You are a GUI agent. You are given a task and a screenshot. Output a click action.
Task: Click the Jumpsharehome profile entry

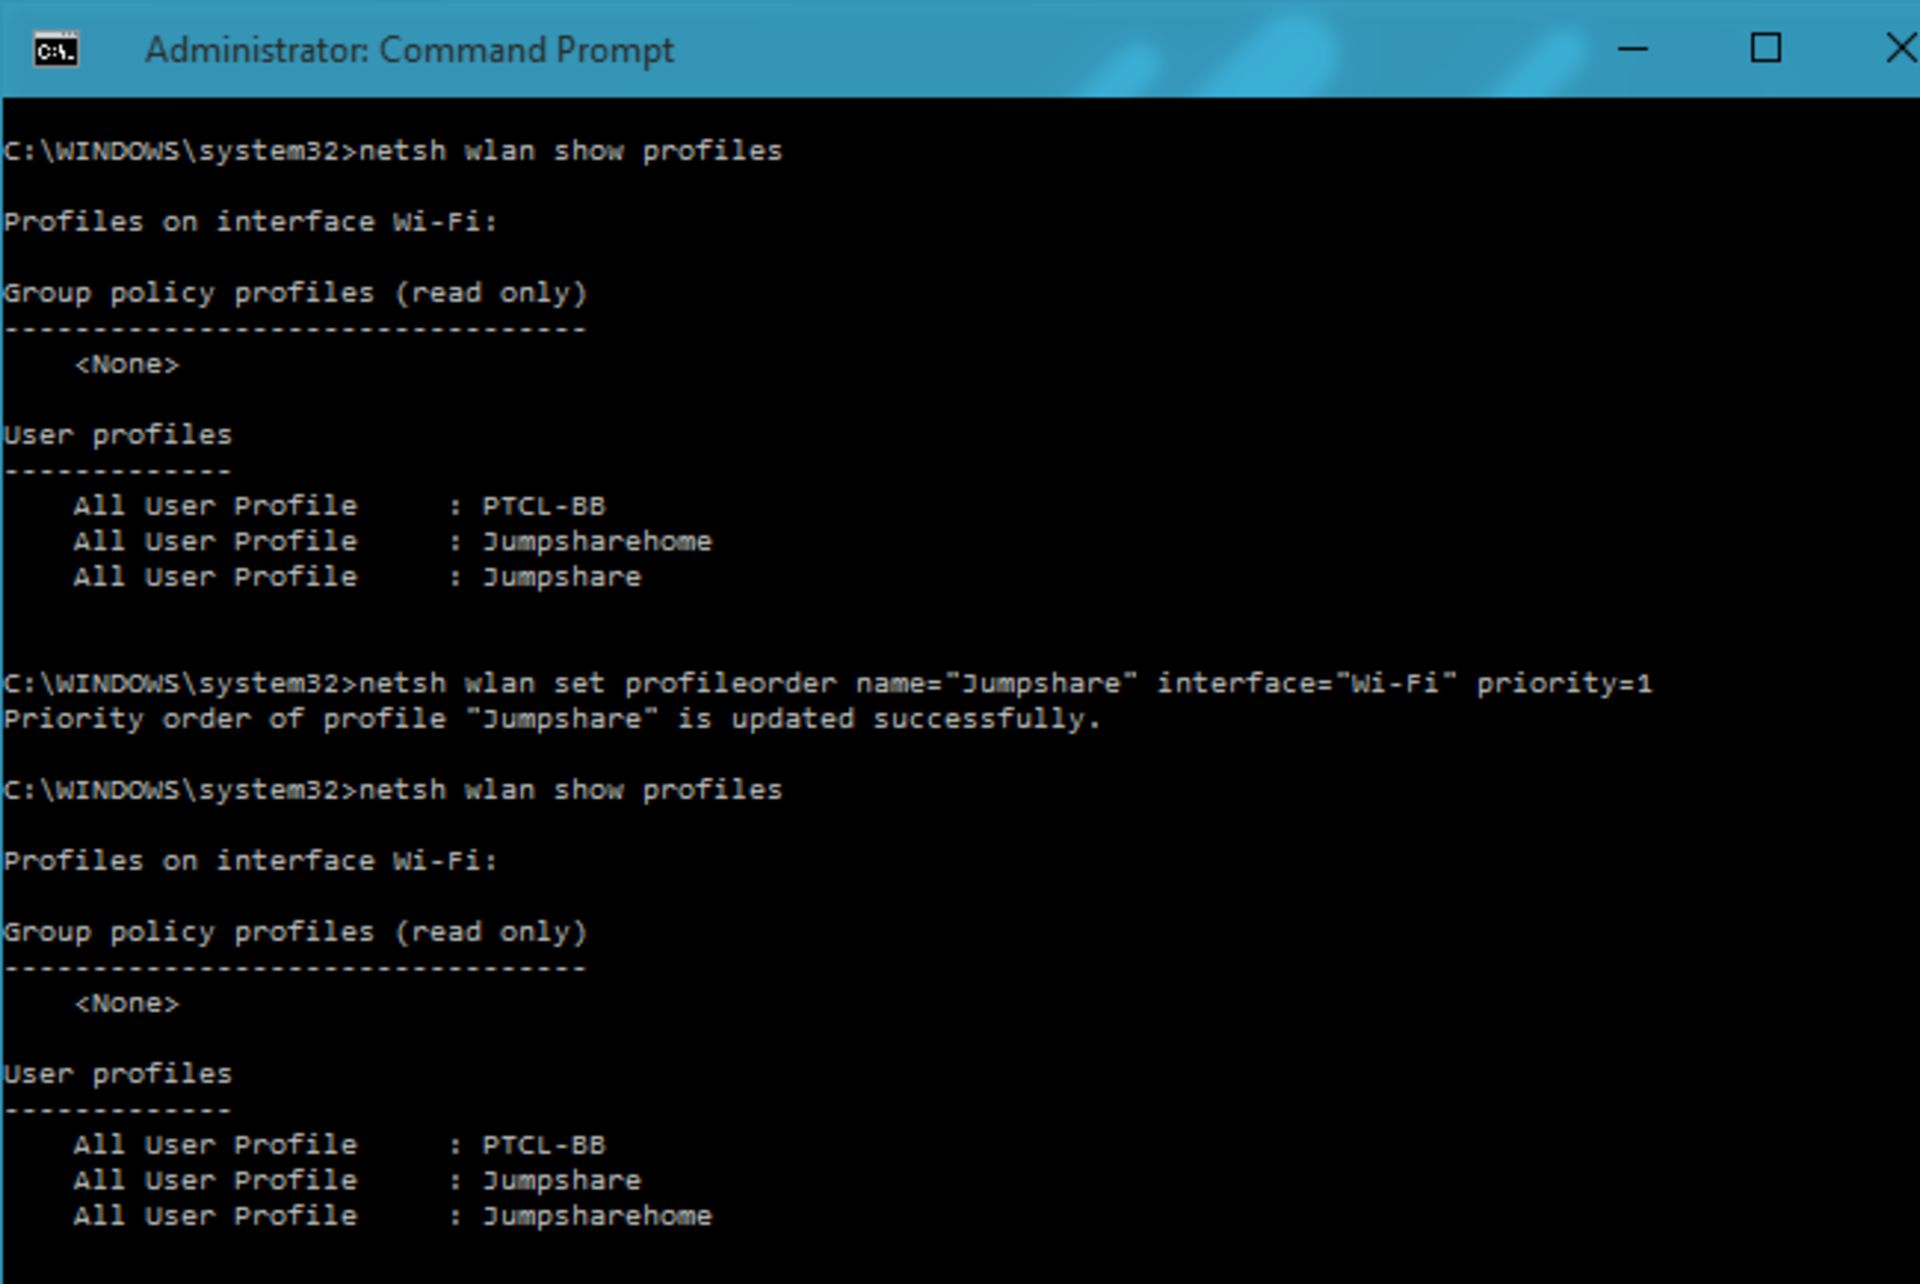coord(595,541)
